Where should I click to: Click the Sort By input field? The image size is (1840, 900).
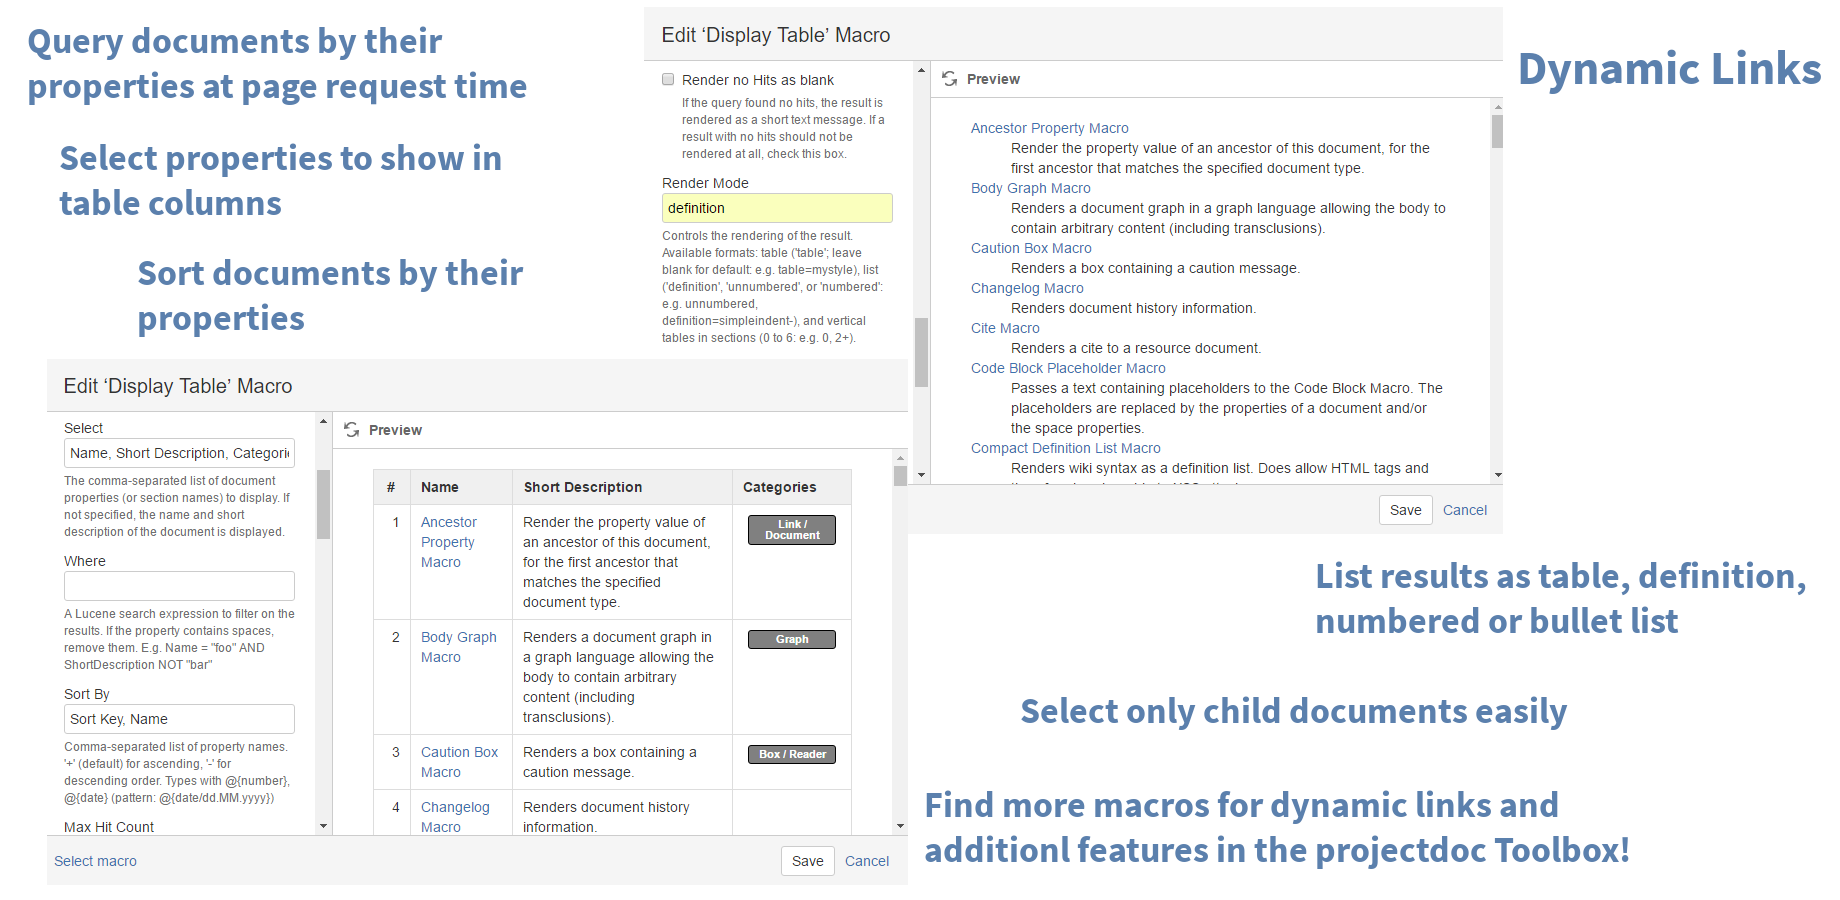coord(179,719)
